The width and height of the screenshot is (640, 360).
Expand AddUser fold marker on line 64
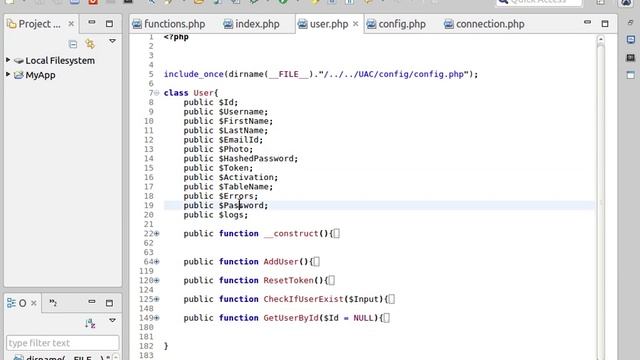tap(157, 262)
